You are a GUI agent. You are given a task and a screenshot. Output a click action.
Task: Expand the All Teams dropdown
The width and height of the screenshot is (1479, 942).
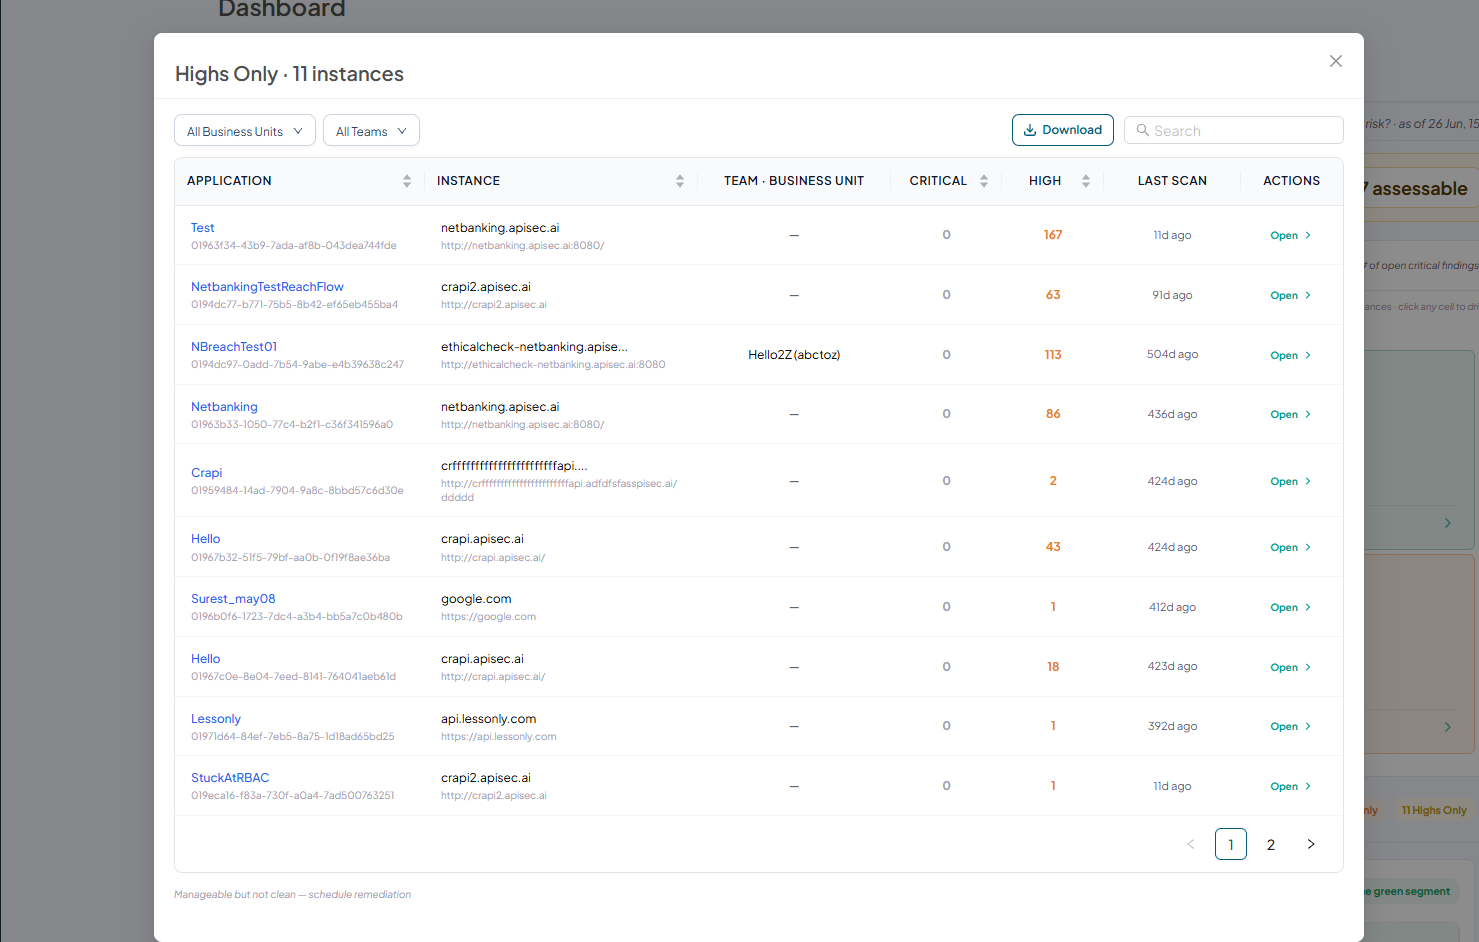371,131
